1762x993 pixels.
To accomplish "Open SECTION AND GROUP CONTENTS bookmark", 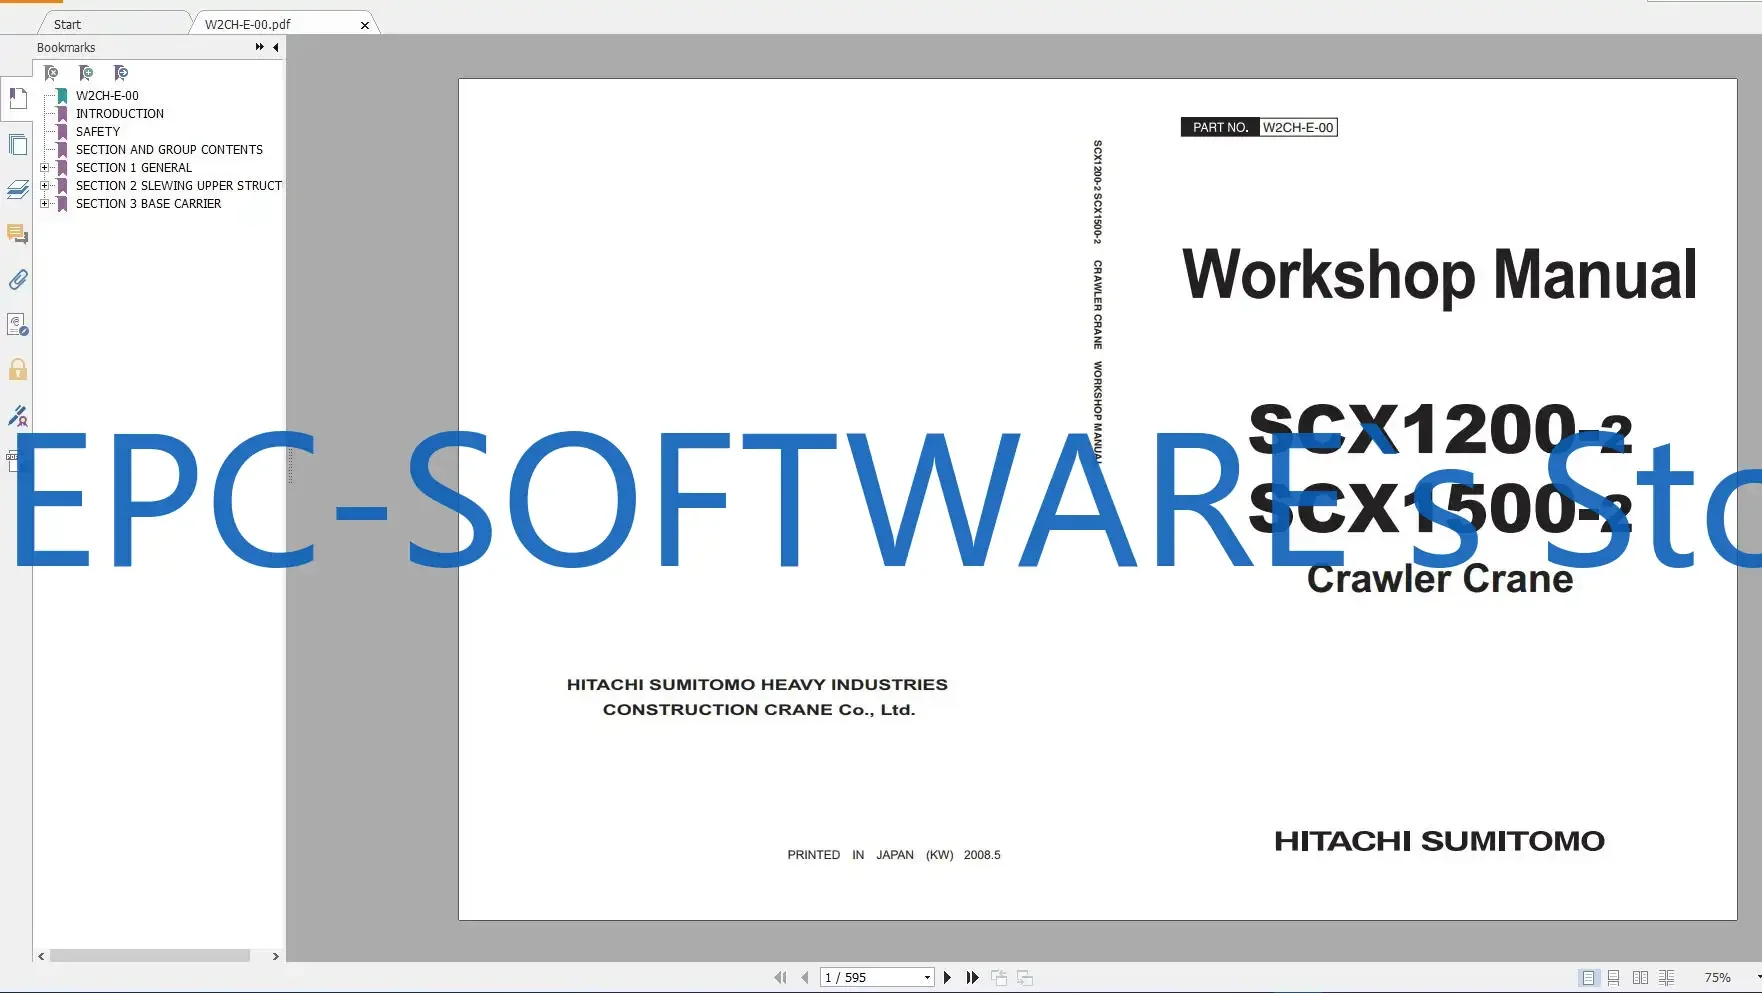I will coord(169,150).
